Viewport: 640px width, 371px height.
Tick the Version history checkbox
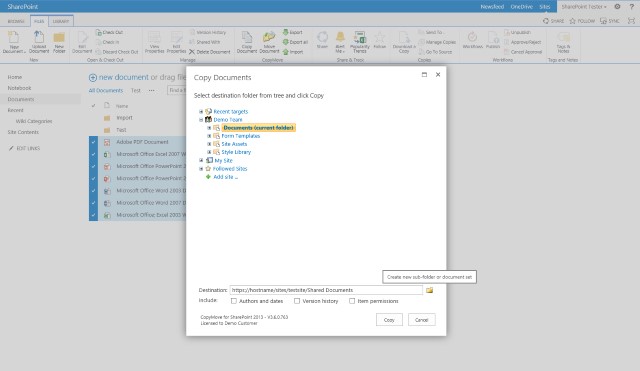(297, 301)
